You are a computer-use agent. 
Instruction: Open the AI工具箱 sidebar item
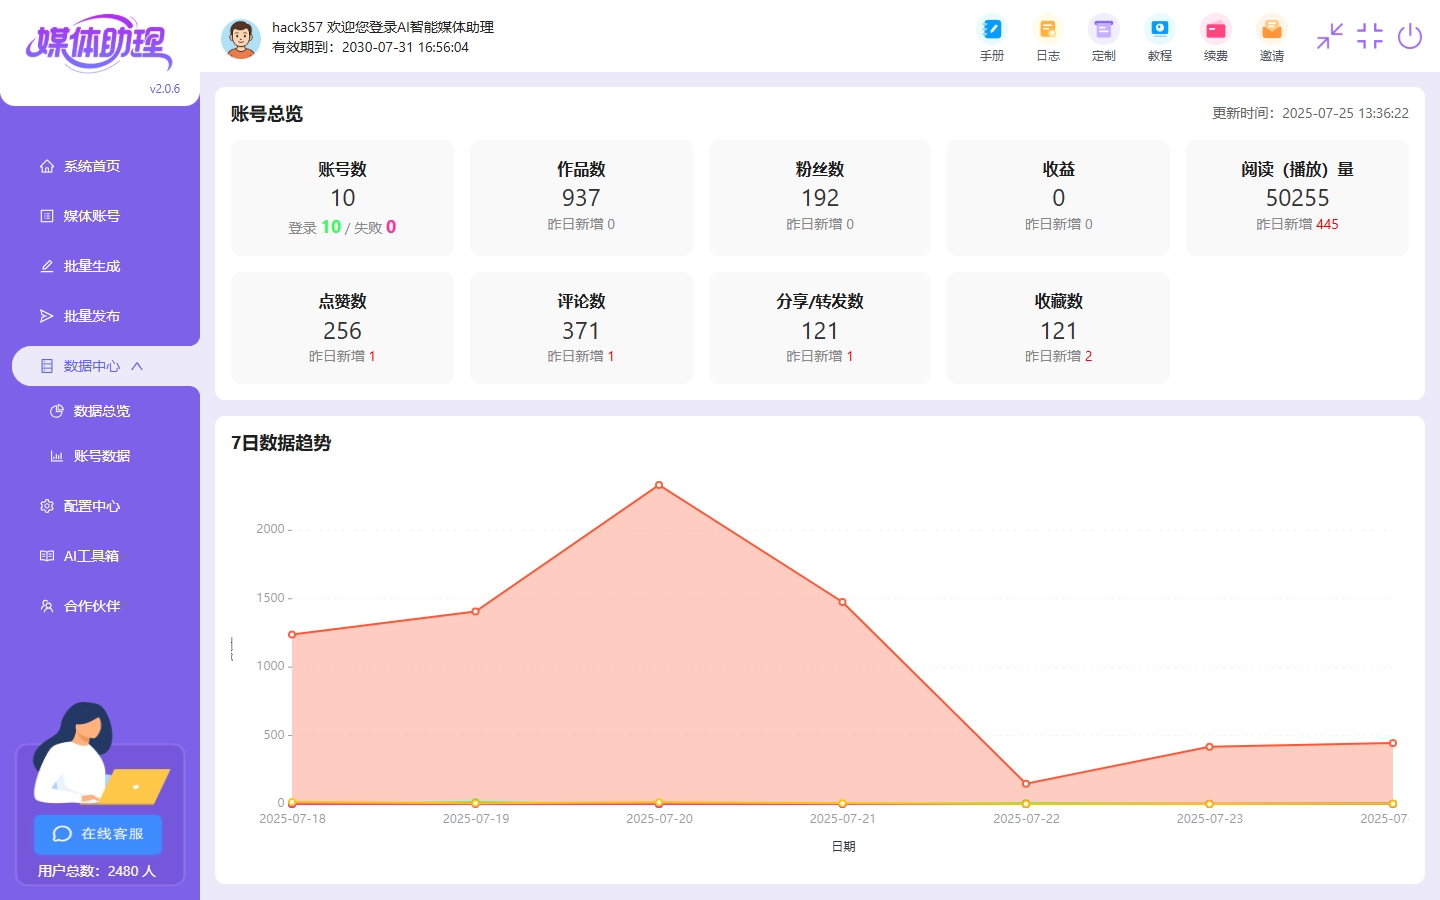89,555
